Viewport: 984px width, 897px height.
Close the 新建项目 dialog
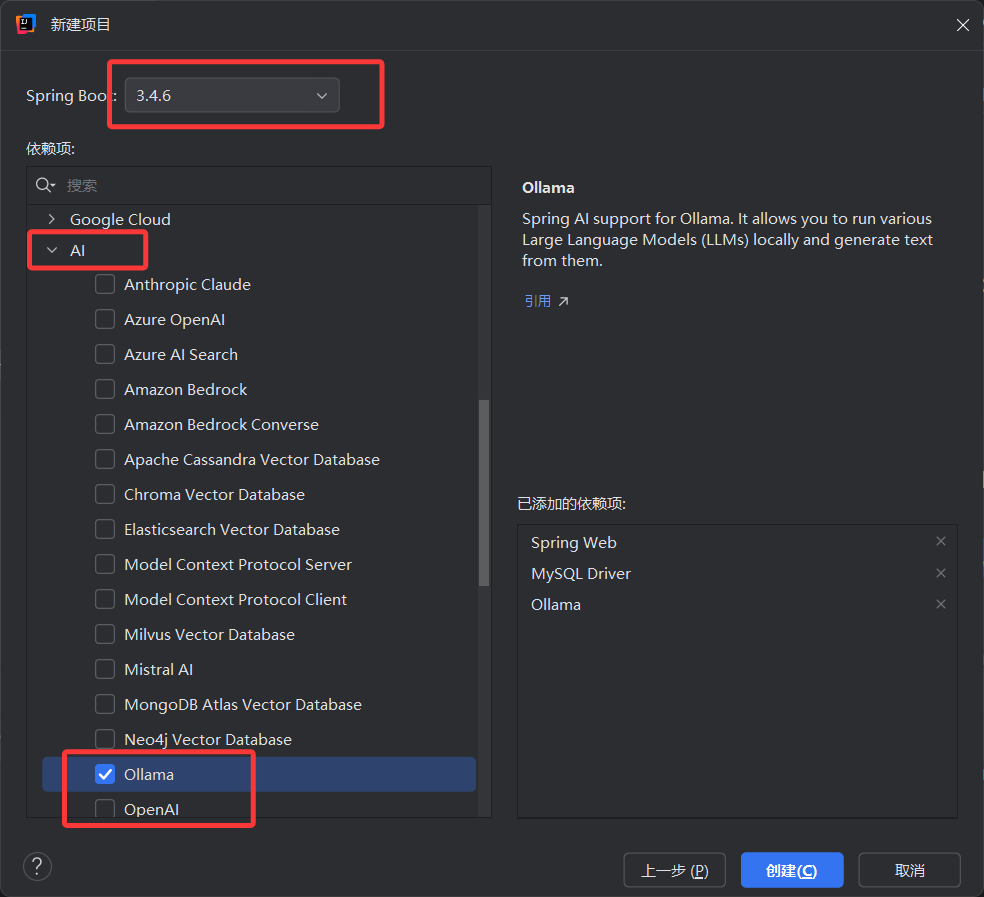963,24
